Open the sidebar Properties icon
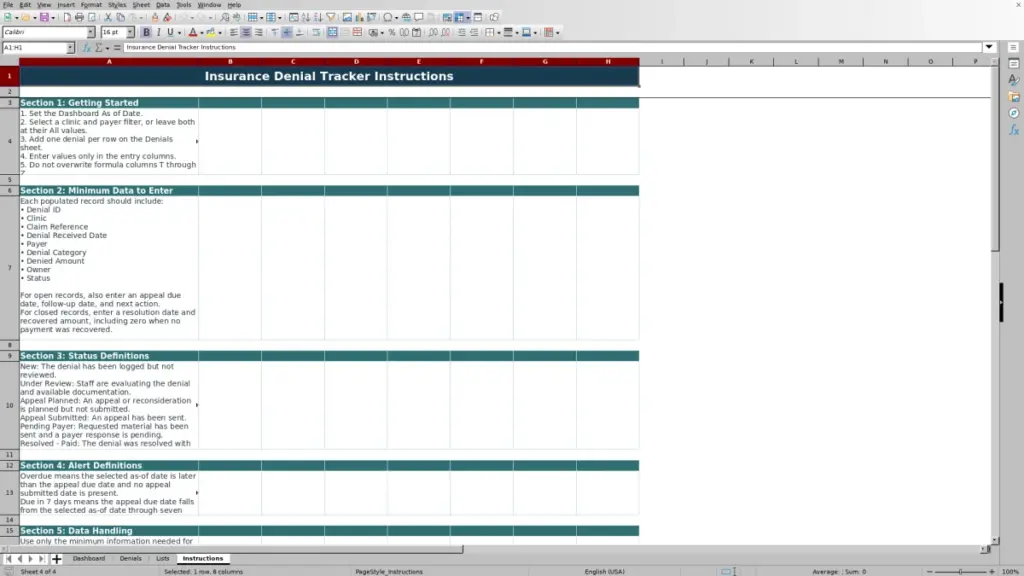The image size is (1024, 576). click(x=1014, y=63)
